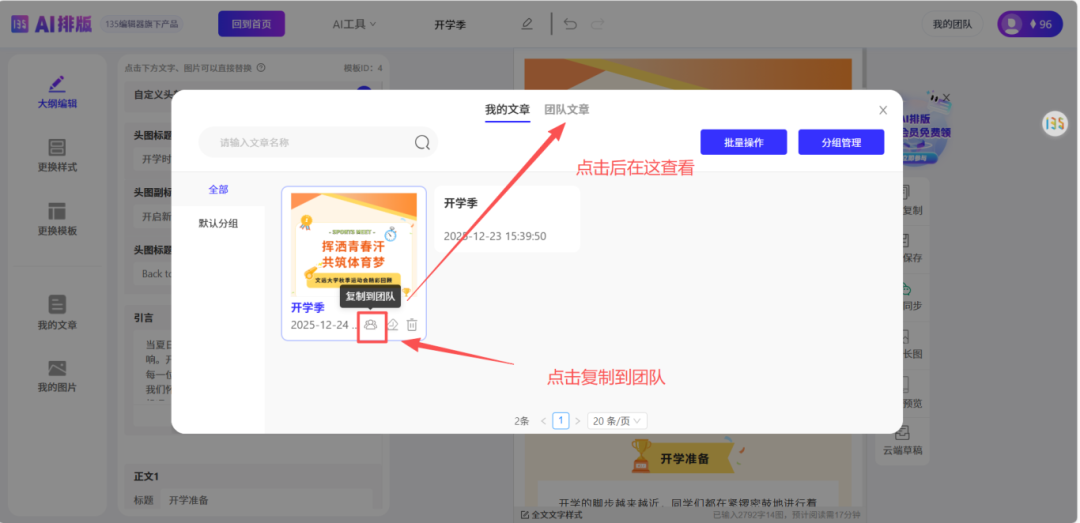Click the 批量操作 button
Screen dimensions: 1080x523
743,143
